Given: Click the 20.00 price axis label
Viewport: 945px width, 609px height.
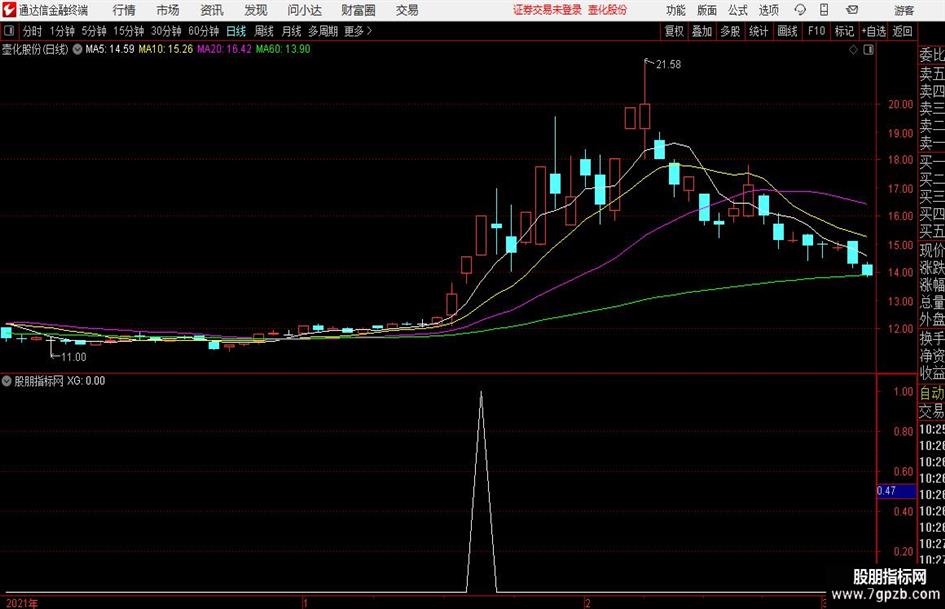Looking at the screenshot, I should tap(900, 104).
